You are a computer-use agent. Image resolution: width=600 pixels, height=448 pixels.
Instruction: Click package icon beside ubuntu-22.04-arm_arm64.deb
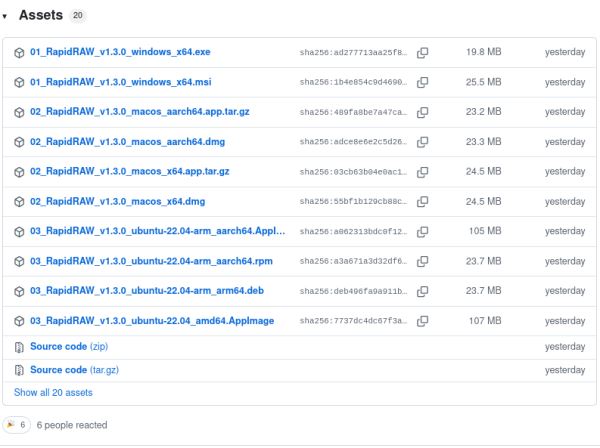coord(19,291)
